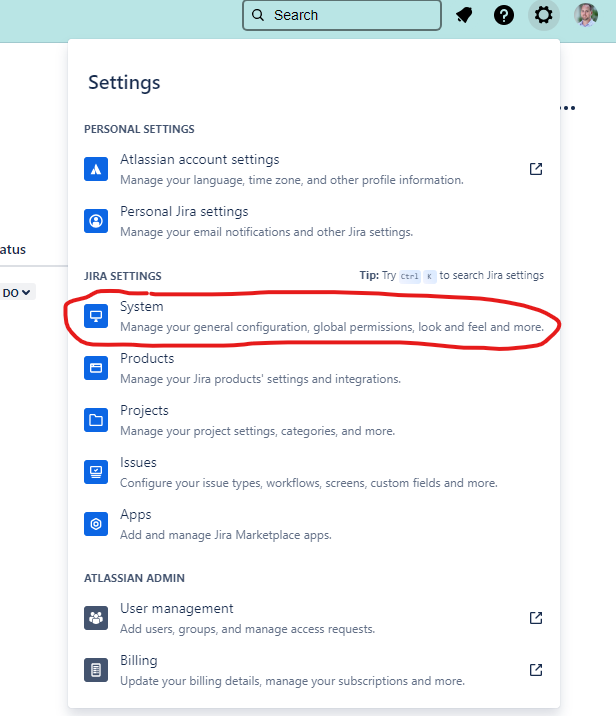The width and height of the screenshot is (616, 716).
Task: Click the 'Configure your issue types' description
Action: click(309, 483)
